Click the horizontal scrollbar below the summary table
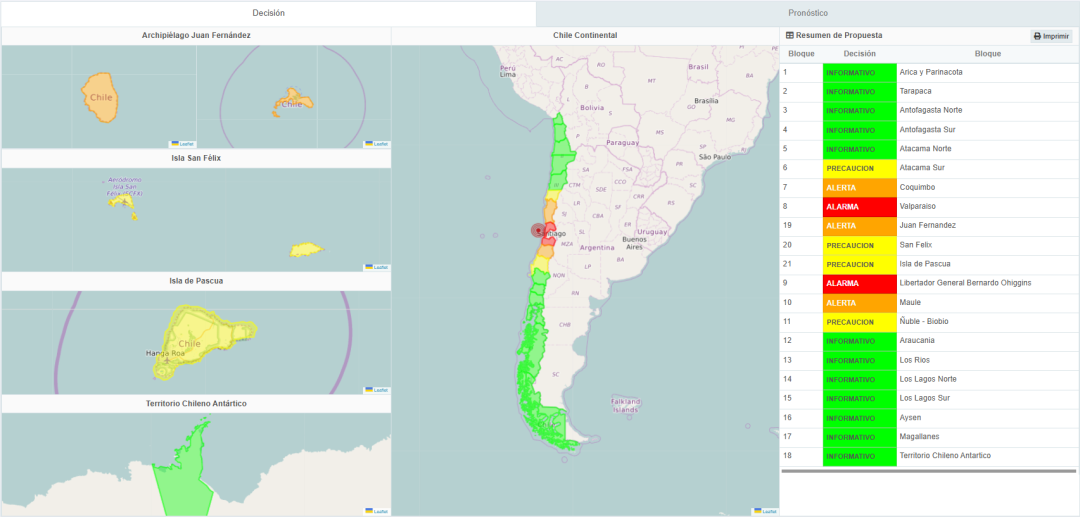Screen dimensions: 1080x517 [x=928, y=471]
